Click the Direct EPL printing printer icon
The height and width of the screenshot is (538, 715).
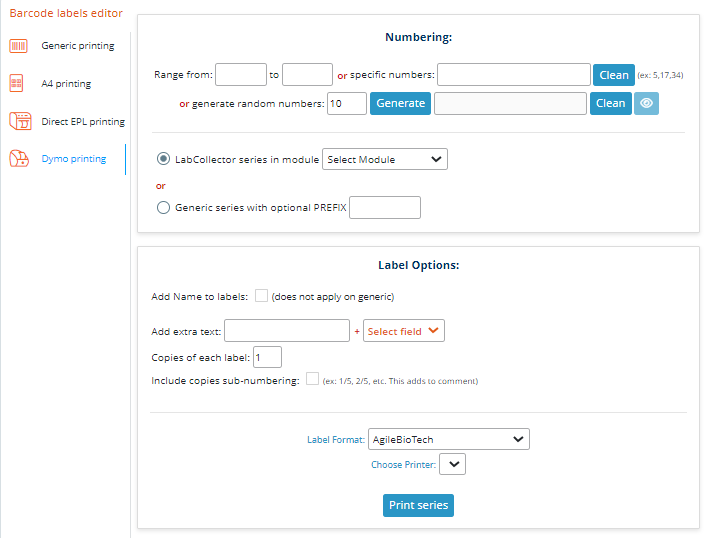(20, 121)
